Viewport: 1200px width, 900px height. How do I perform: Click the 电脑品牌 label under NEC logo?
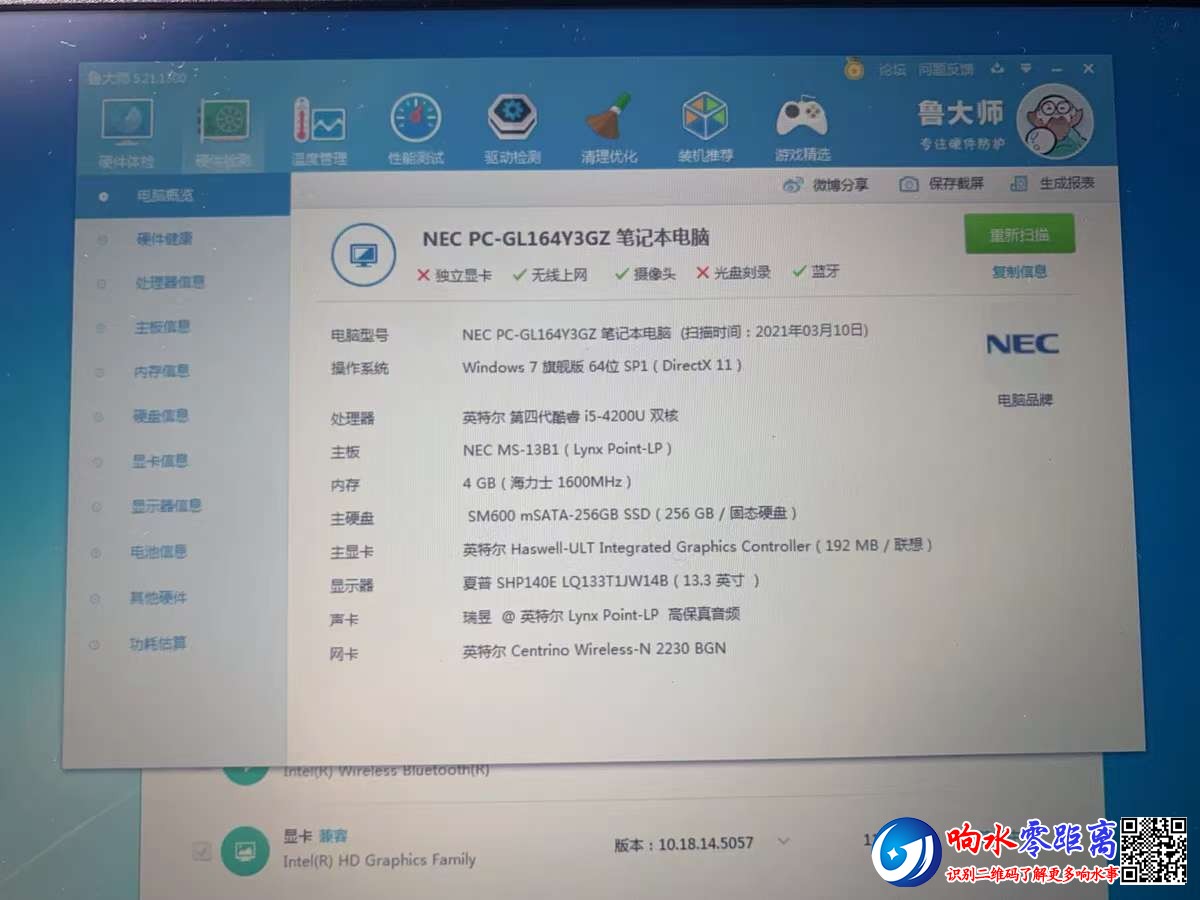click(1025, 400)
